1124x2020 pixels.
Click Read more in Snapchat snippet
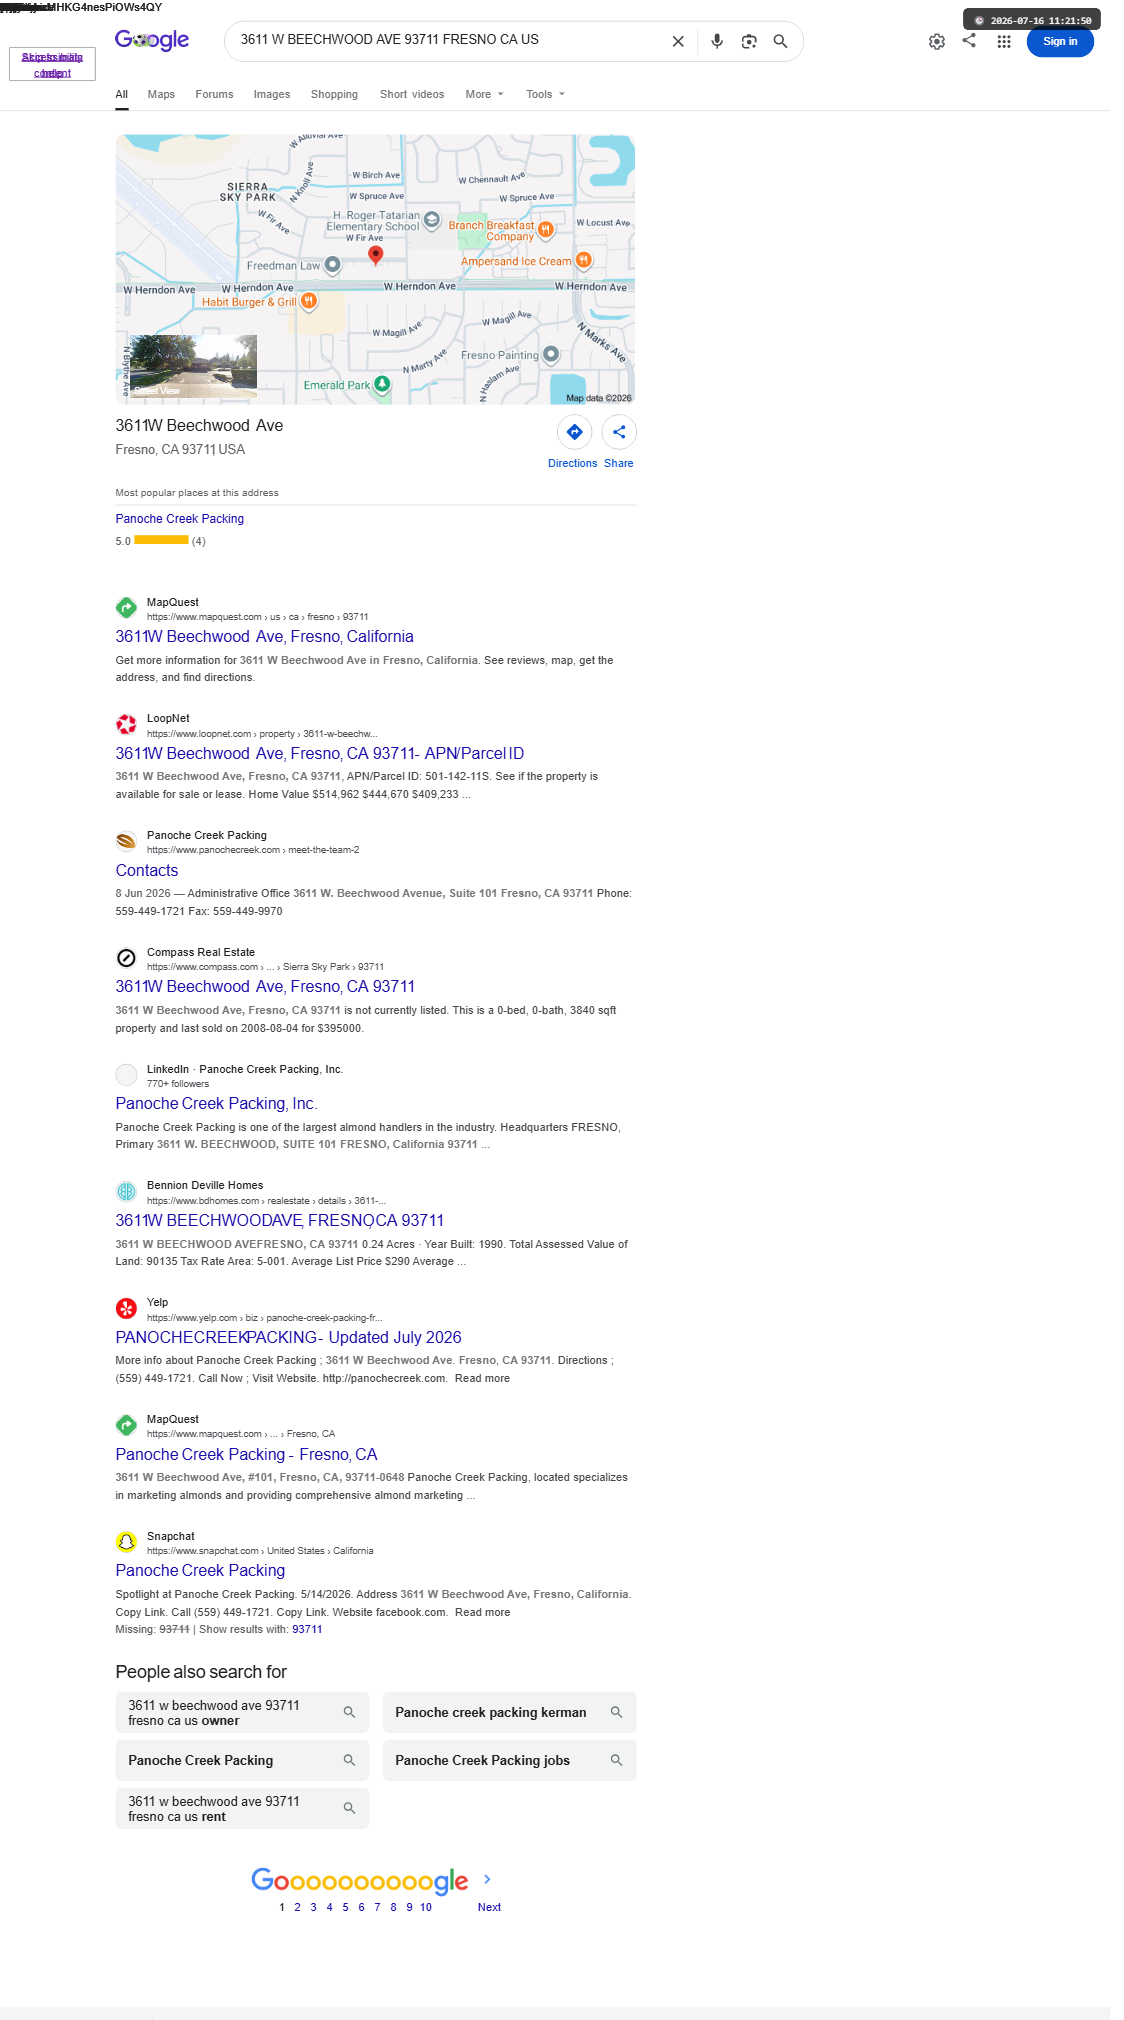482,1612
